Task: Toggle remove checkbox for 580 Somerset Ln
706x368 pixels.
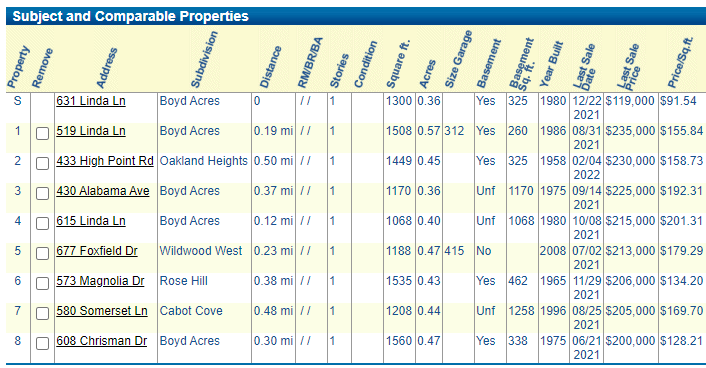Action: [42, 313]
